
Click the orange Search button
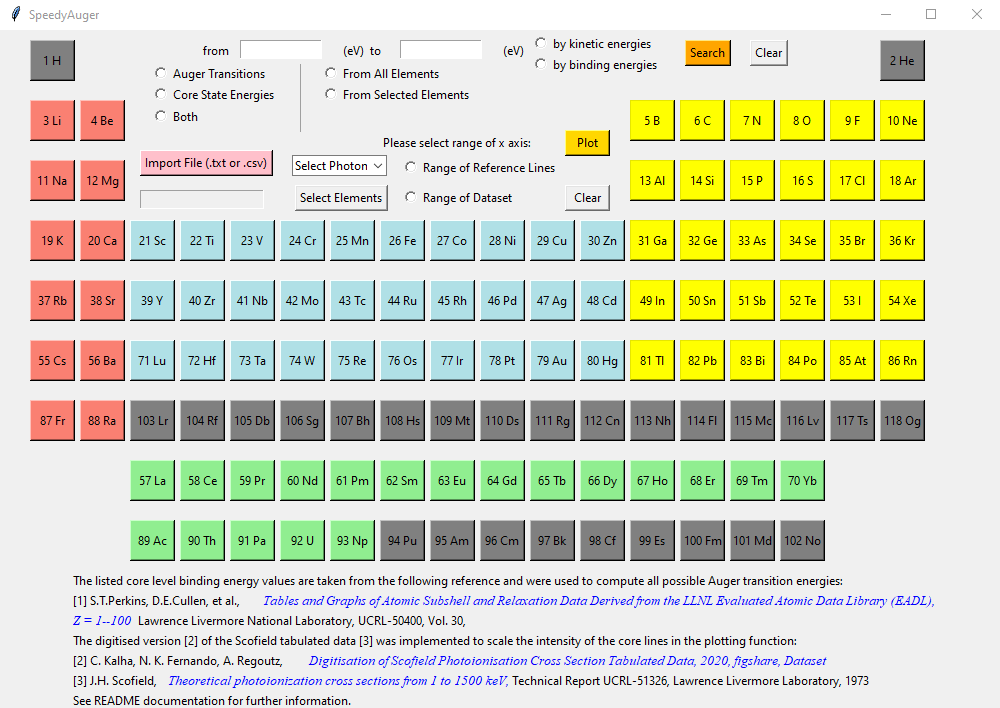707,53
